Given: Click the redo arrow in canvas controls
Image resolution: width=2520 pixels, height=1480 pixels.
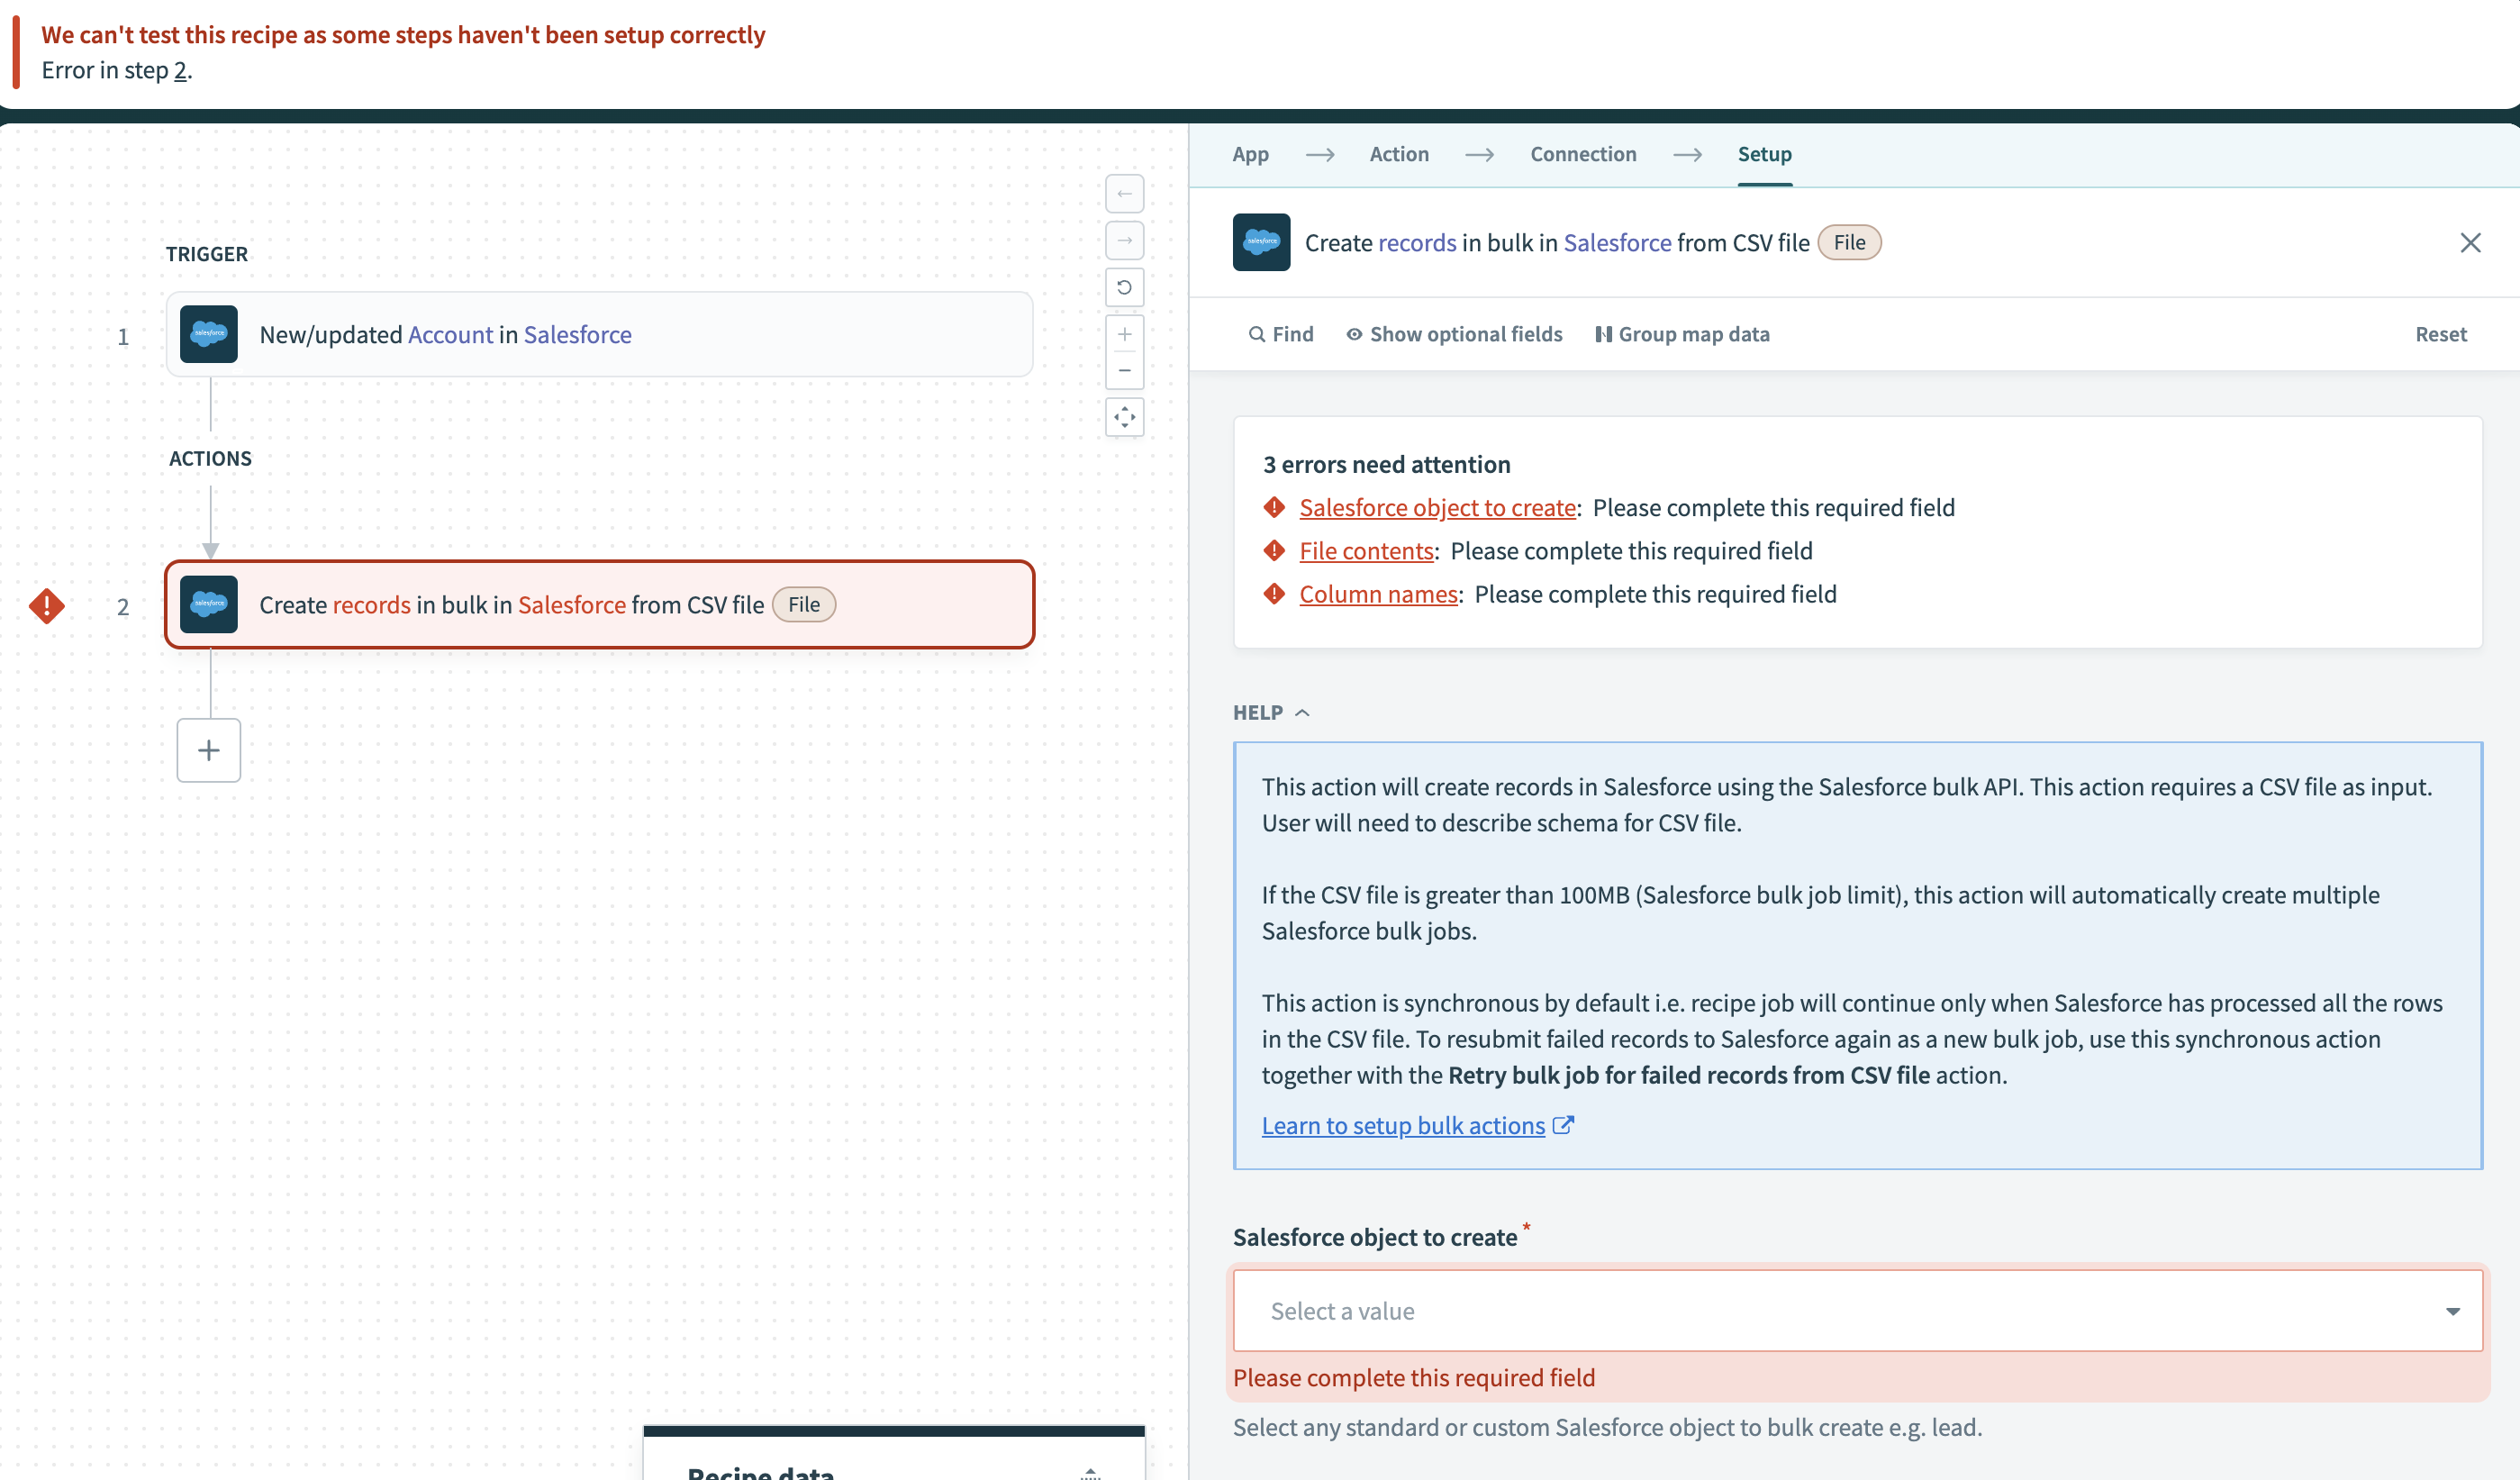Looking at the screenshot, I should click(x=1124, y=240).
